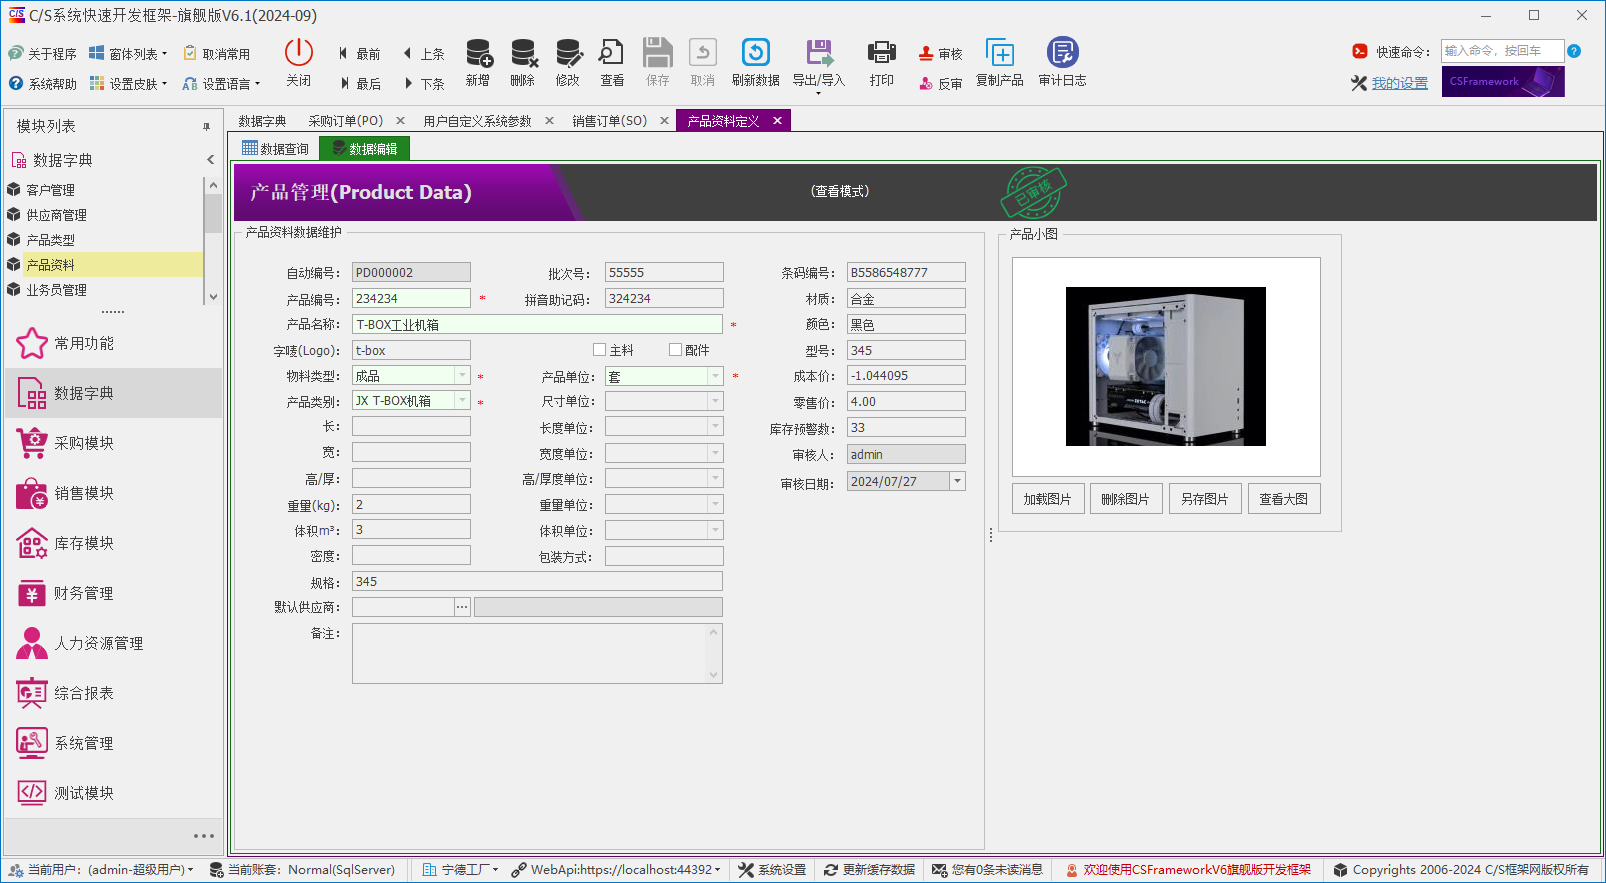Go to 最后 last record

[x=359, y=84]
